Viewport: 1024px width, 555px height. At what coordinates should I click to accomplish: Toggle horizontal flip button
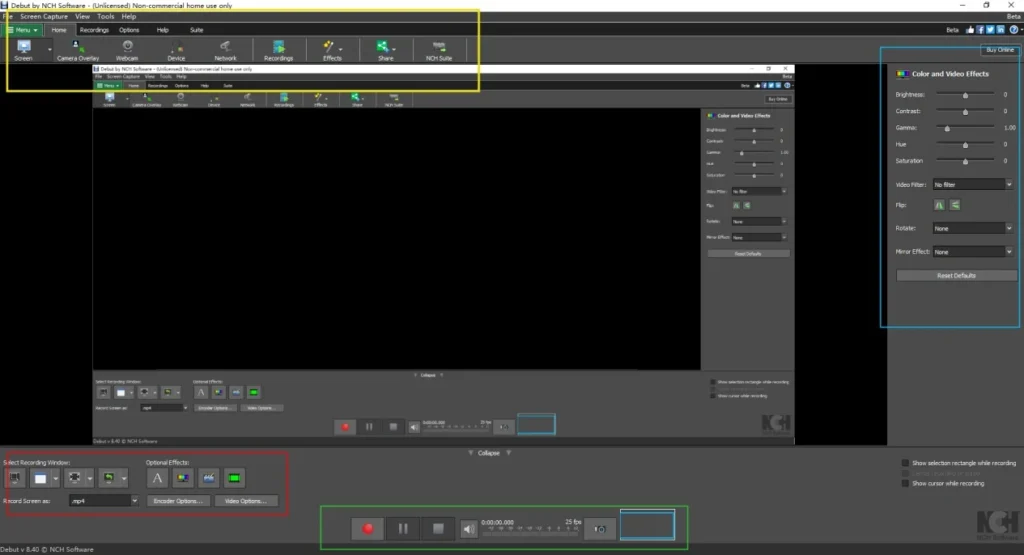pyautogui.click(x=939, y=205)
